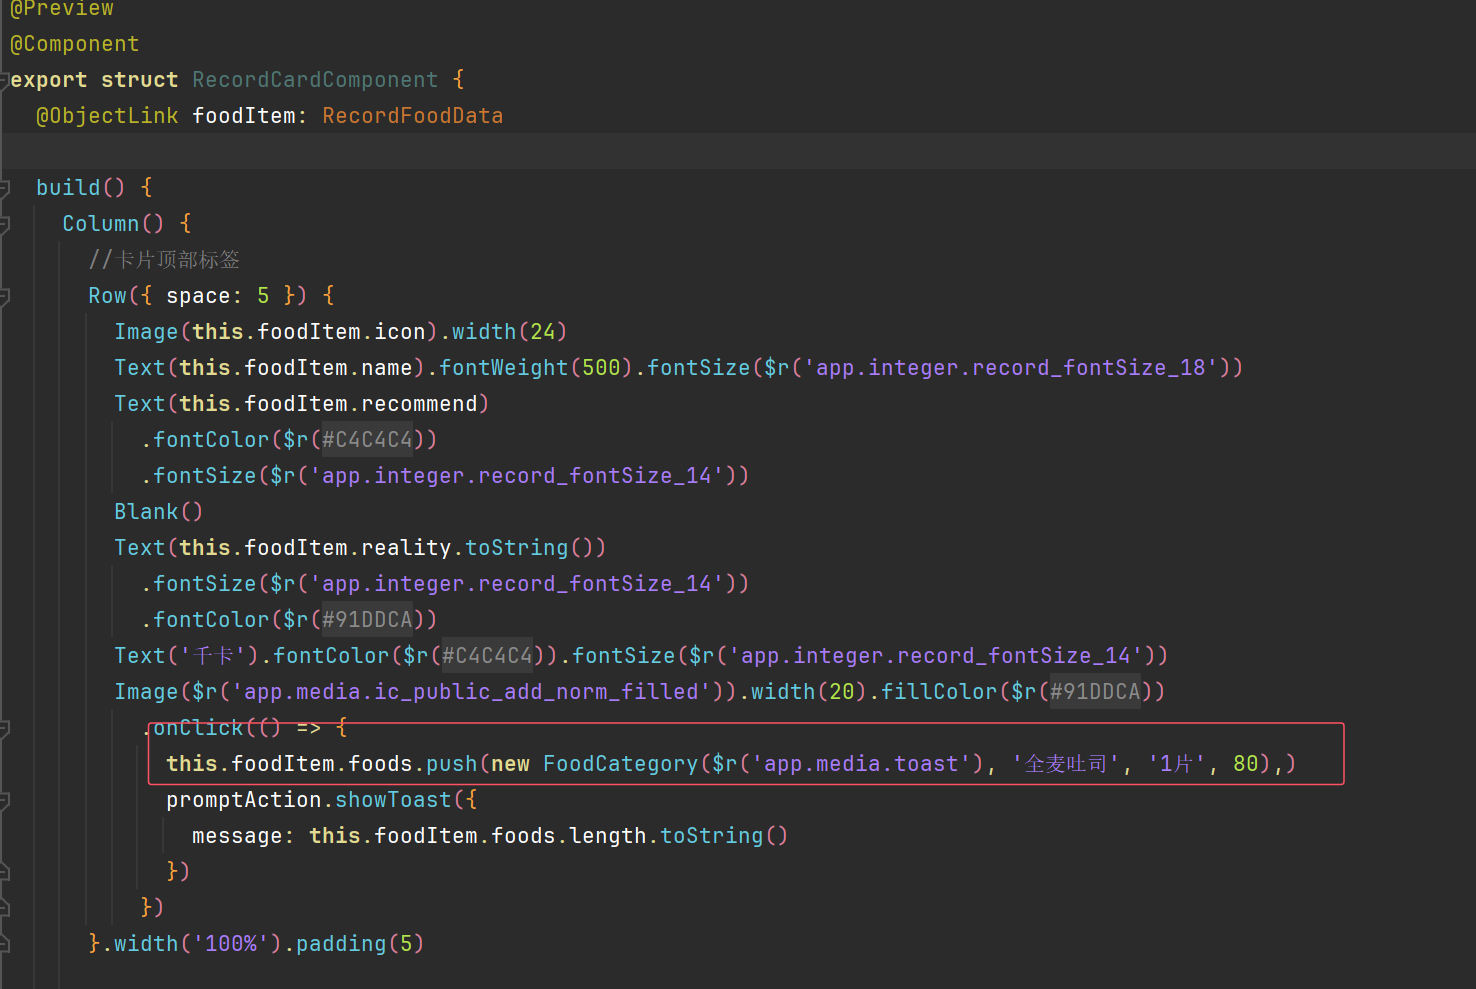Screen dimensions: 1476x989
Task: Click 'app.media.ic_public_add_norm_filled' resource string
Action: [x=471, y=692]
